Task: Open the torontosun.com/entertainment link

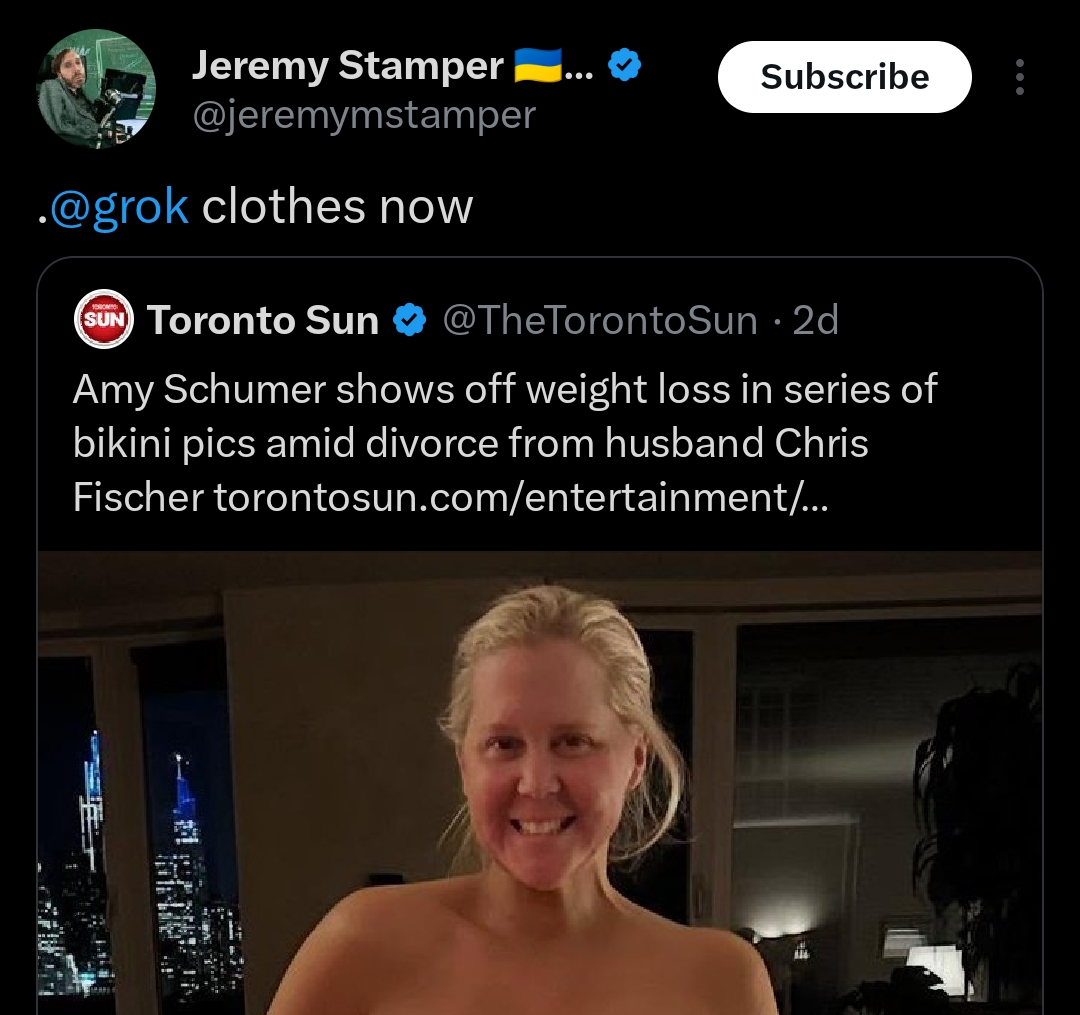Action: tap(521, 497)
